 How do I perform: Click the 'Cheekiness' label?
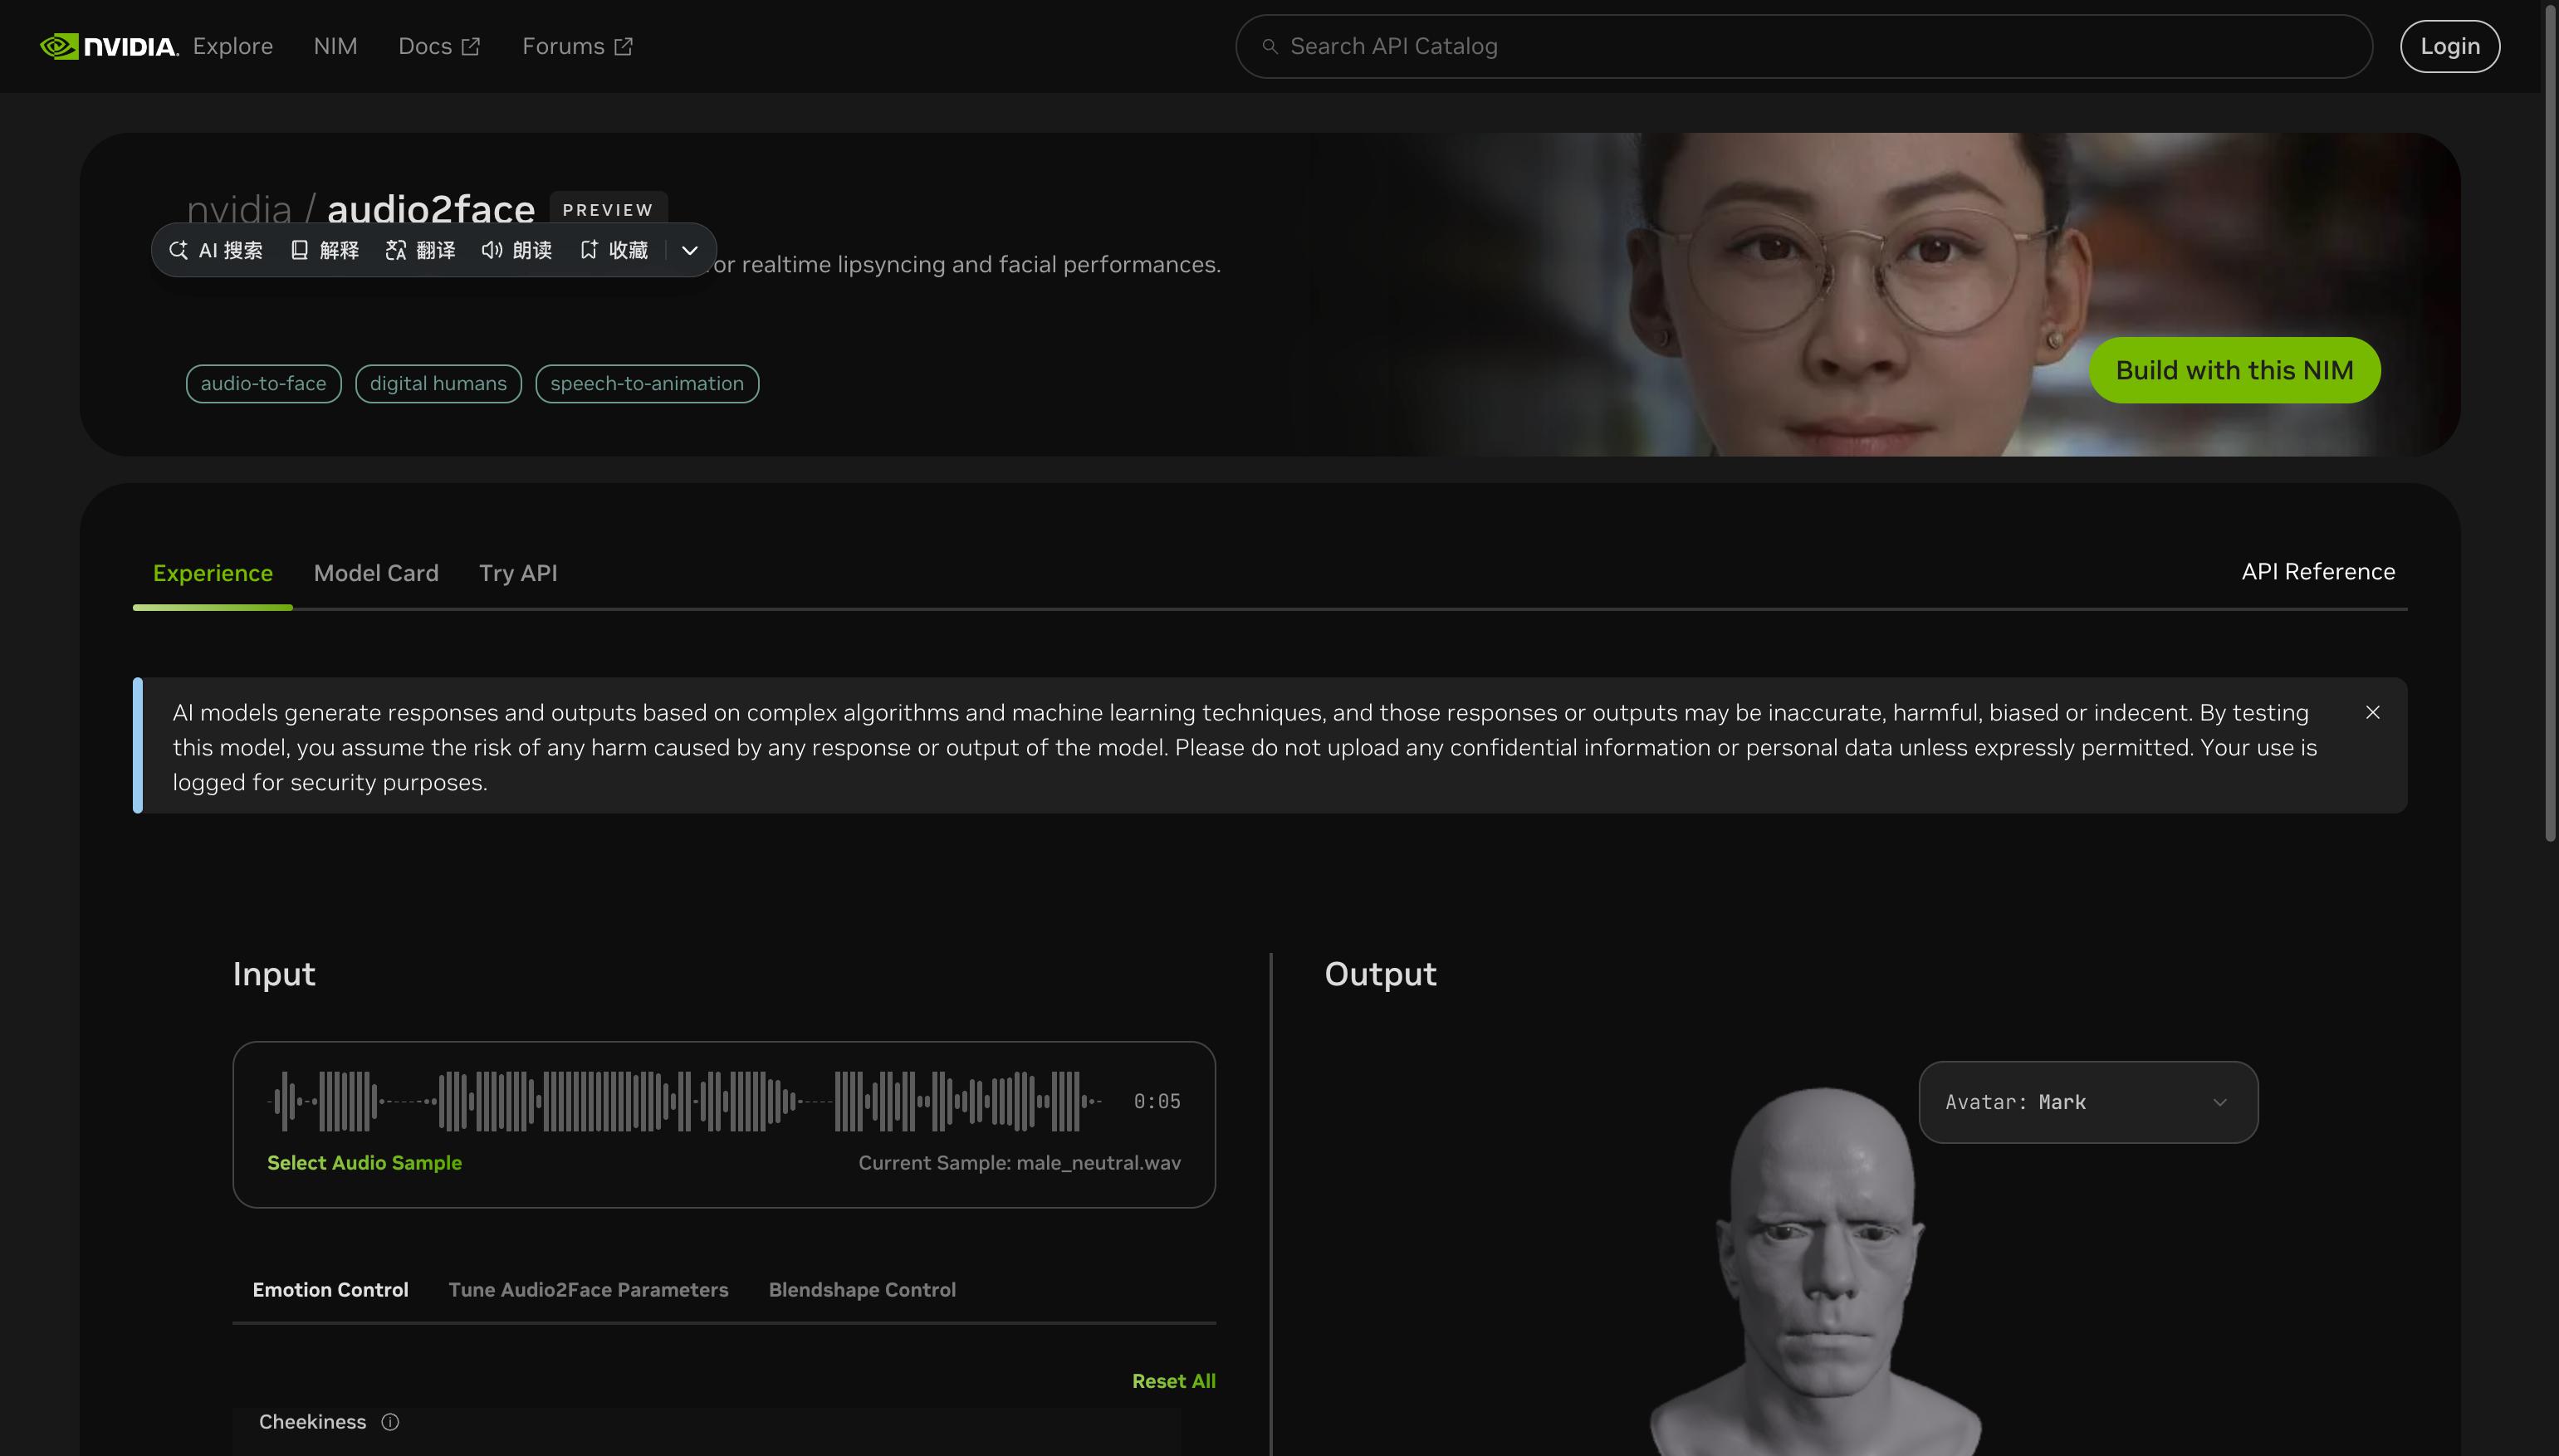pyautogui.click(x=312, y=1422)
